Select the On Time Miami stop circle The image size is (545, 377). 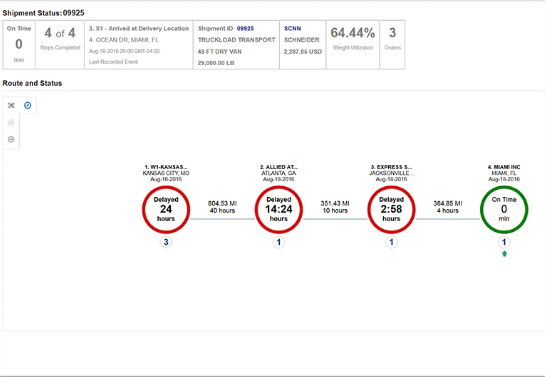coord(504,210)
